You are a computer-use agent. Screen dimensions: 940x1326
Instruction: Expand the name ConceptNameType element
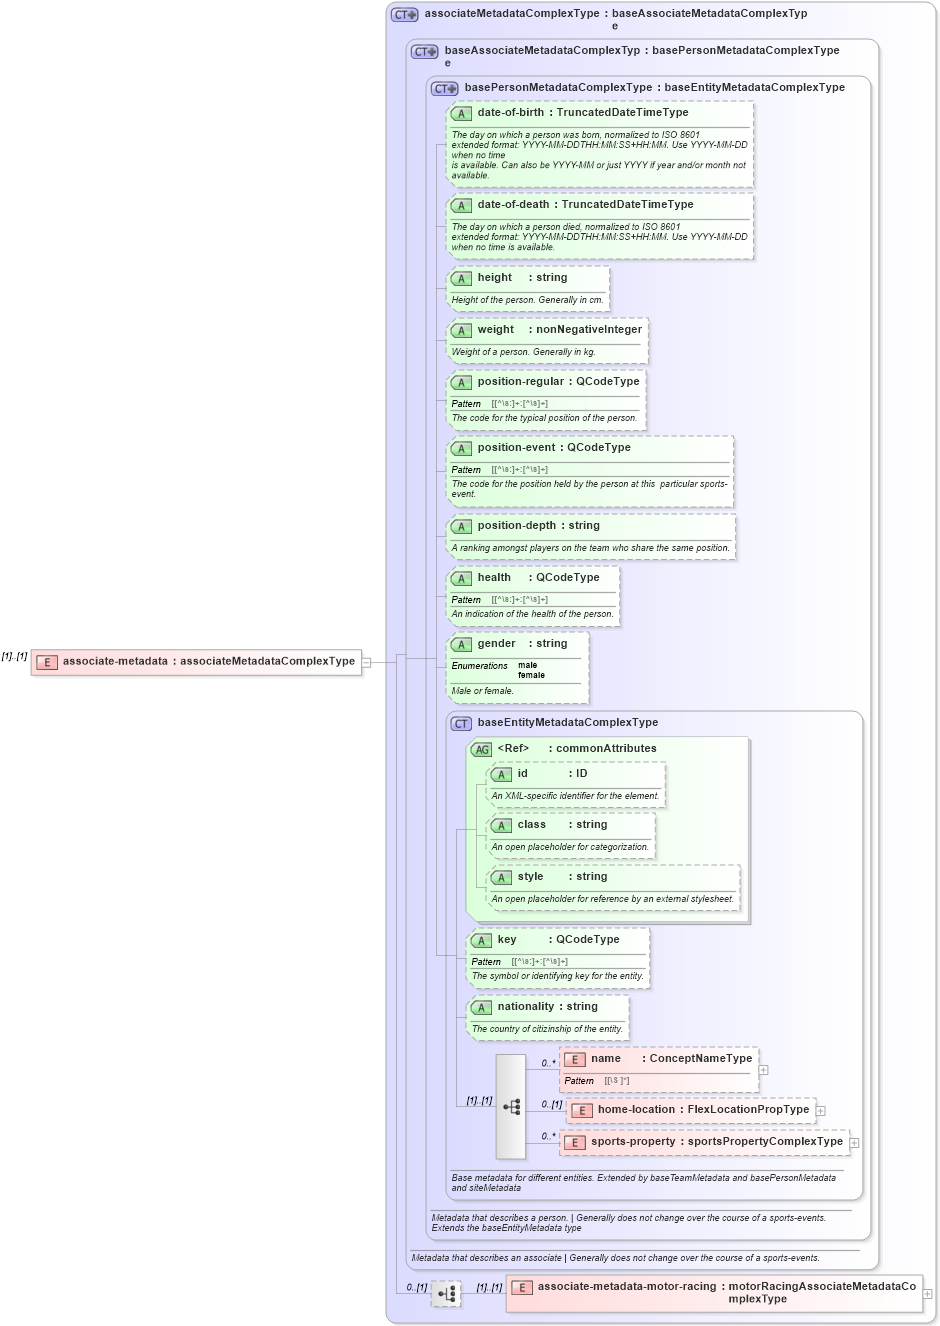pyautogui.click(x=763, y=1070)
